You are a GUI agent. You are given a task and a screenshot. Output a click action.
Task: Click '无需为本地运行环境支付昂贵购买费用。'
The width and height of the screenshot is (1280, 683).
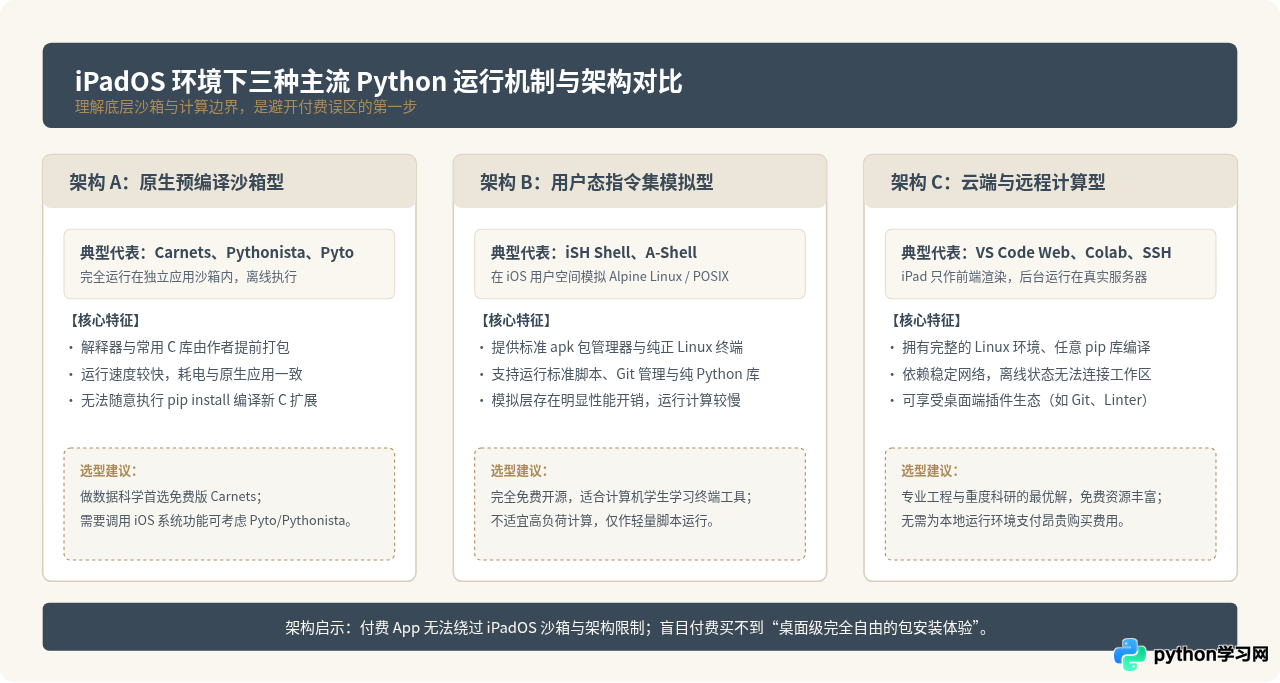(x=1014, y=521)
